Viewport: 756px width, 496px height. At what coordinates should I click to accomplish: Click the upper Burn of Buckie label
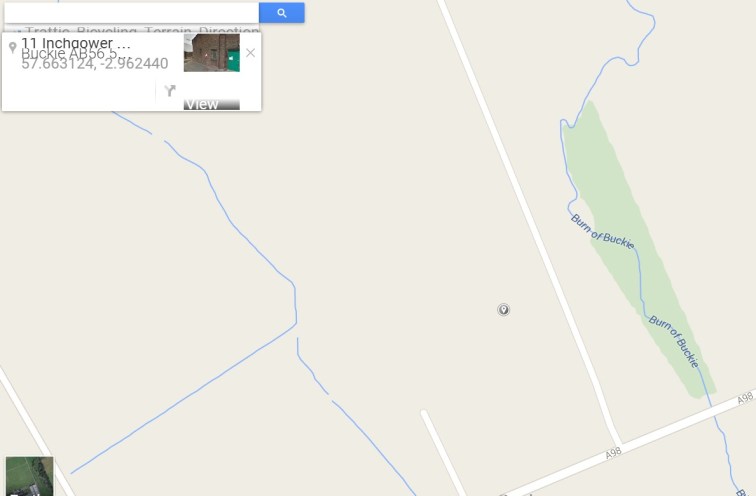coord(602,231)
